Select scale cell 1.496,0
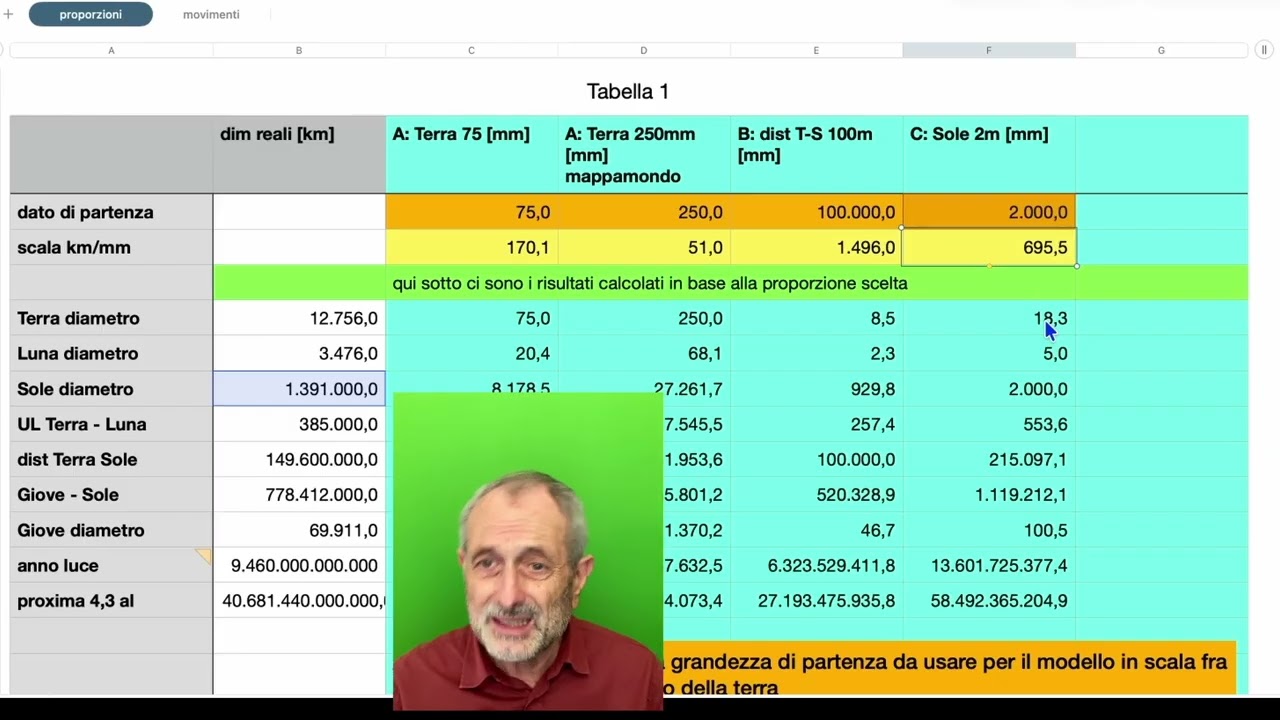 coord(816,247)
